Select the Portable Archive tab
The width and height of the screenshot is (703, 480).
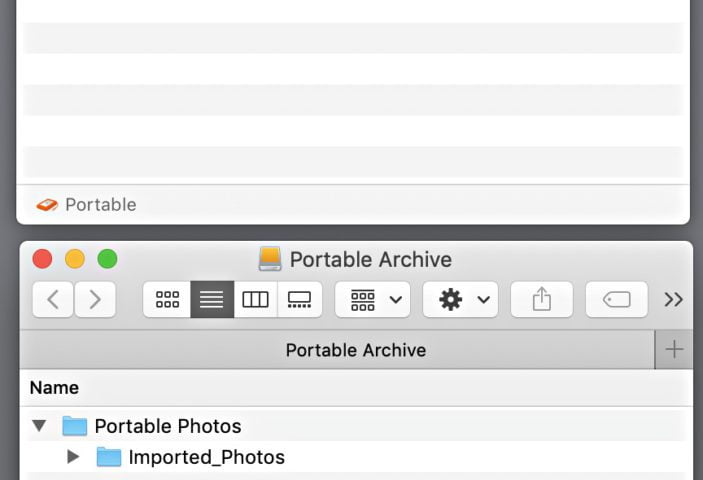355,350
